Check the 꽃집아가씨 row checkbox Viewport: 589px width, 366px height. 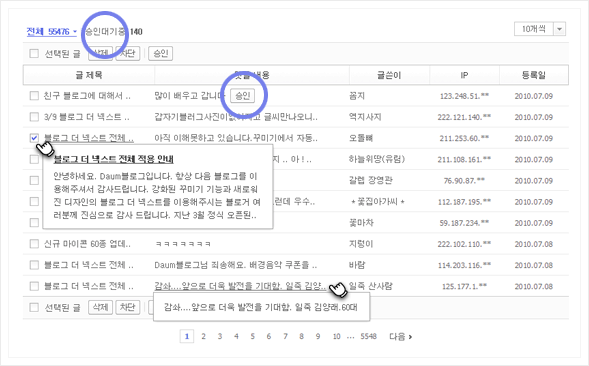34,201
